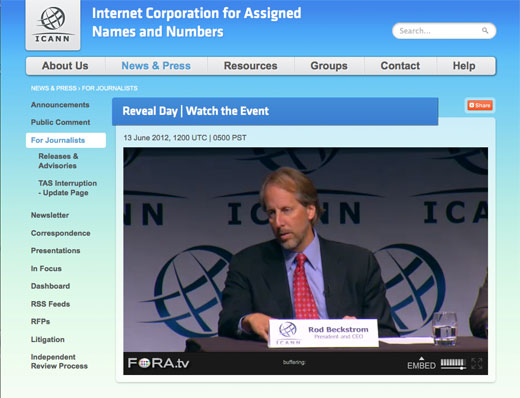Open the Resources menu
The height and width of the screenshot is (398, 520).
251,66
